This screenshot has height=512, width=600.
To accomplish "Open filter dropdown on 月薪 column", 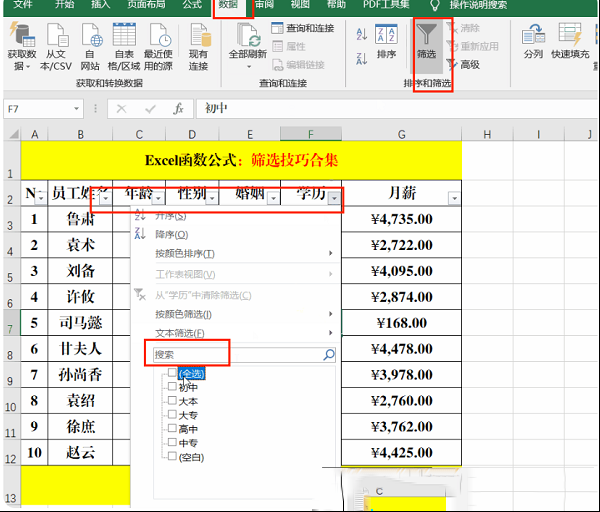I will pos(454,198).
